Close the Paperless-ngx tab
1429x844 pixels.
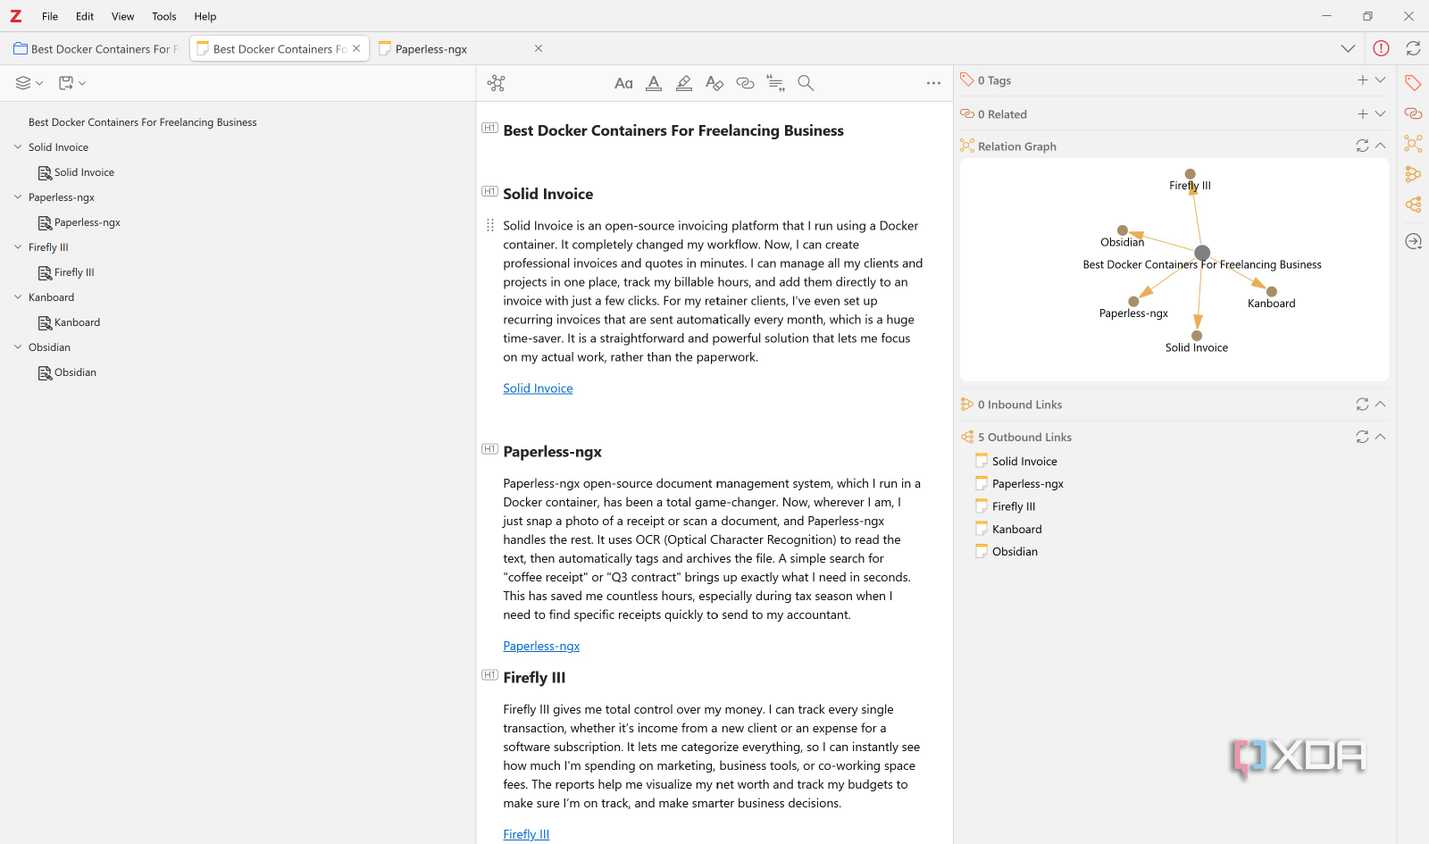[x=538, y=48]
